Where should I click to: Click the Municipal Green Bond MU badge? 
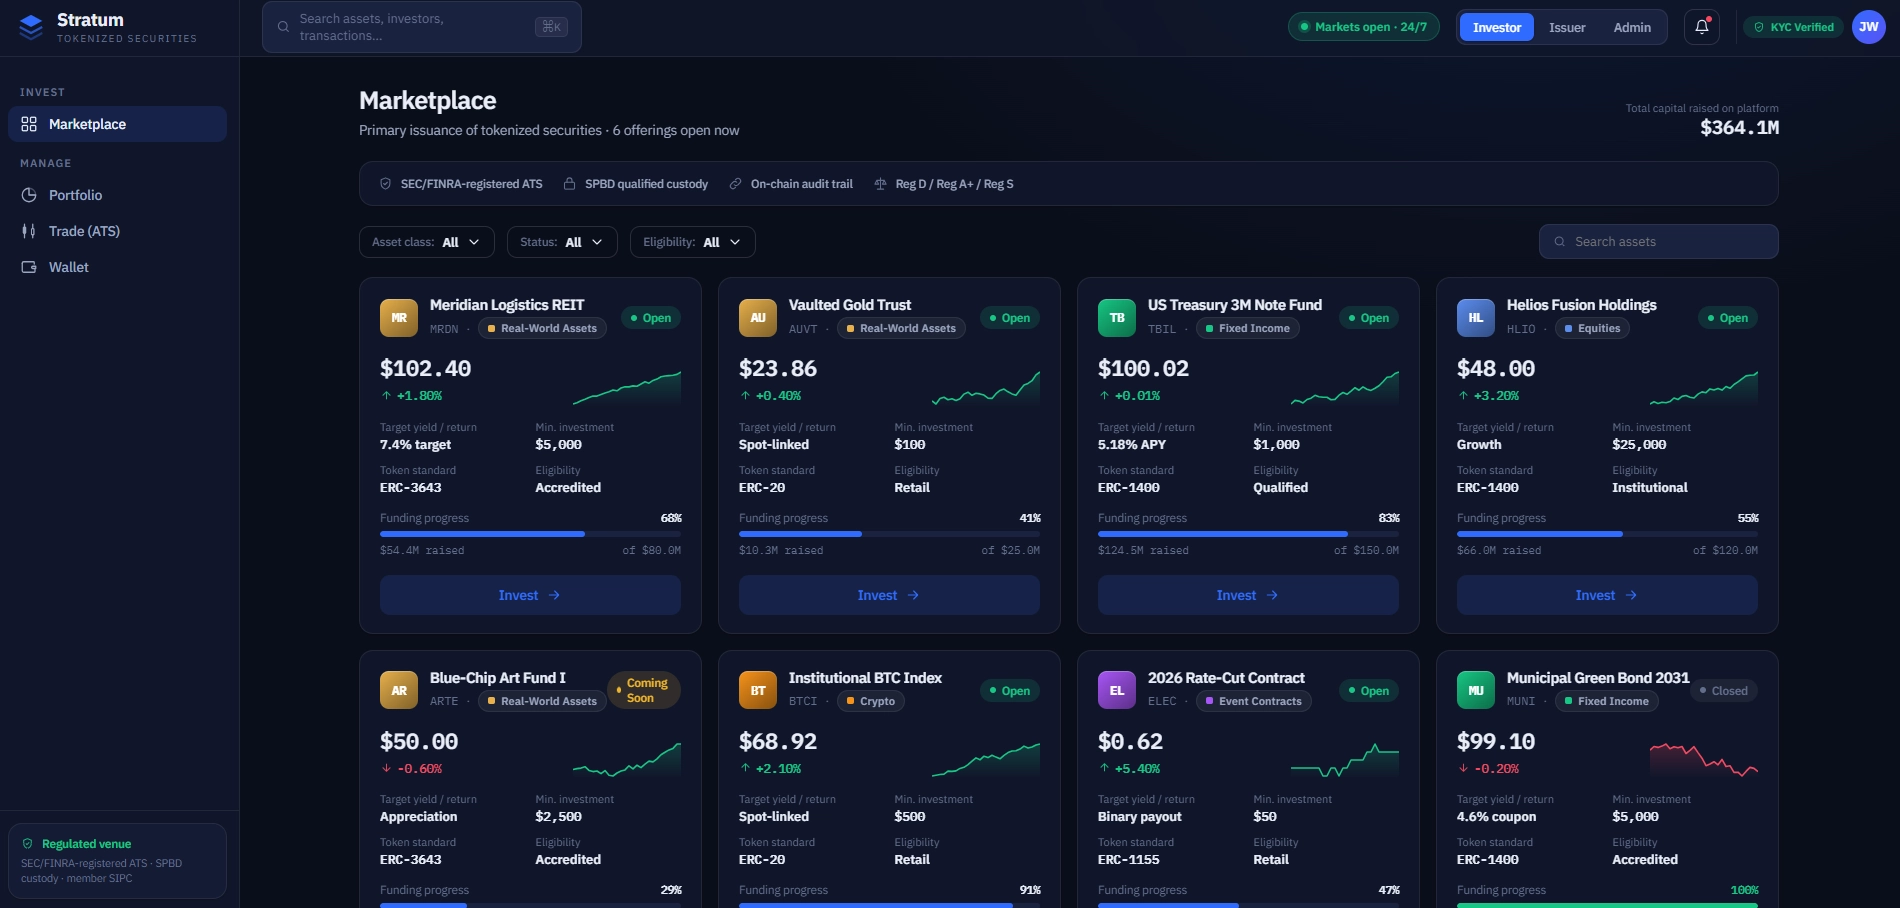point(1476,690)
